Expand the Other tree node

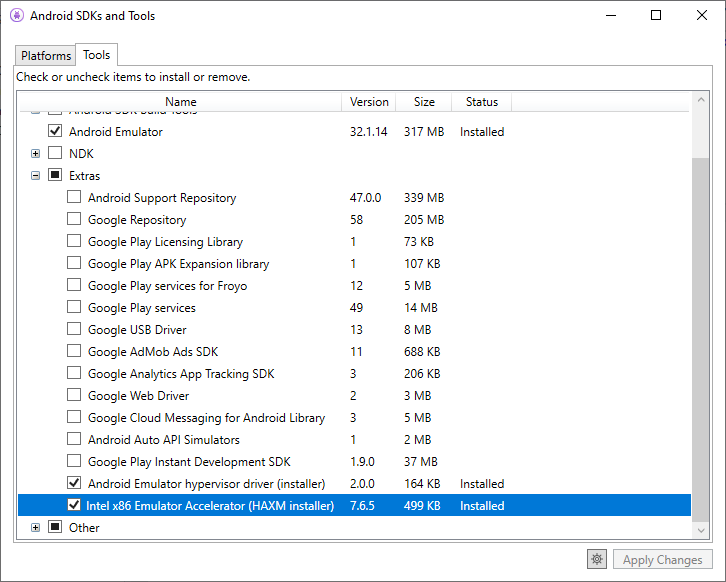[36, 527]
